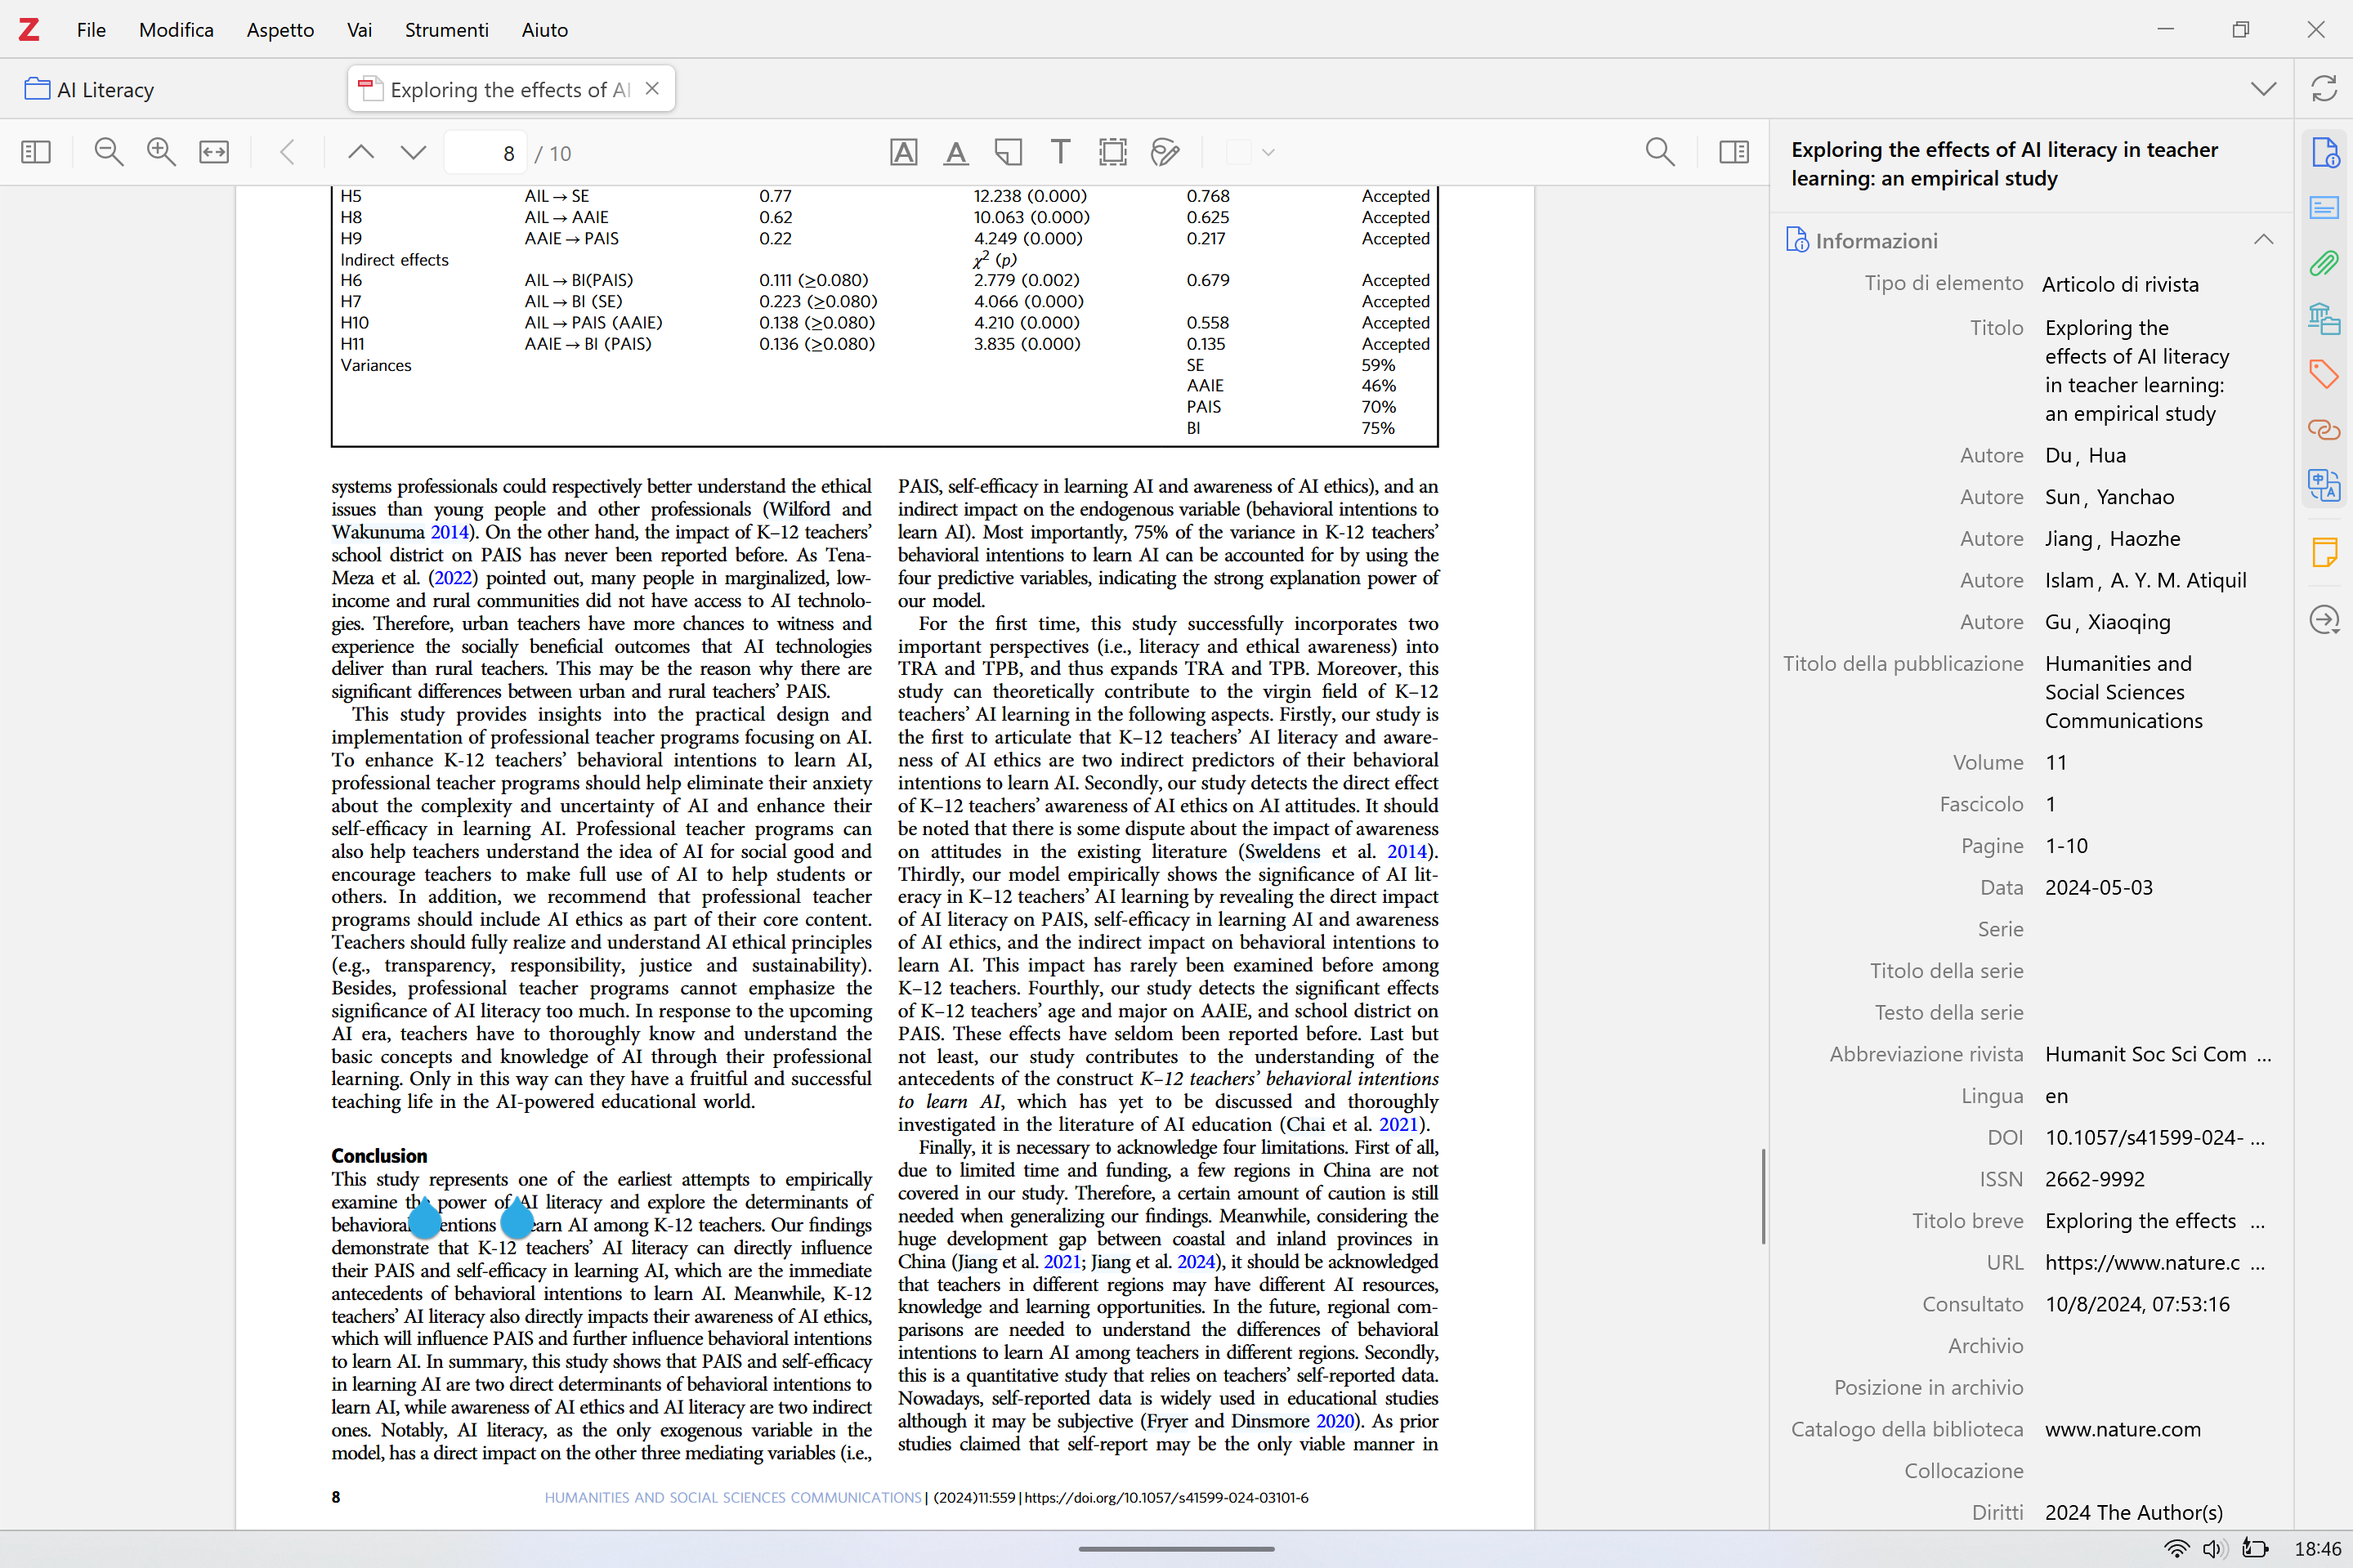Viewport: 2353px width, 1568px height.
Task: Open the tab list dropdown chevron
Action: [x=2263, y=90]
